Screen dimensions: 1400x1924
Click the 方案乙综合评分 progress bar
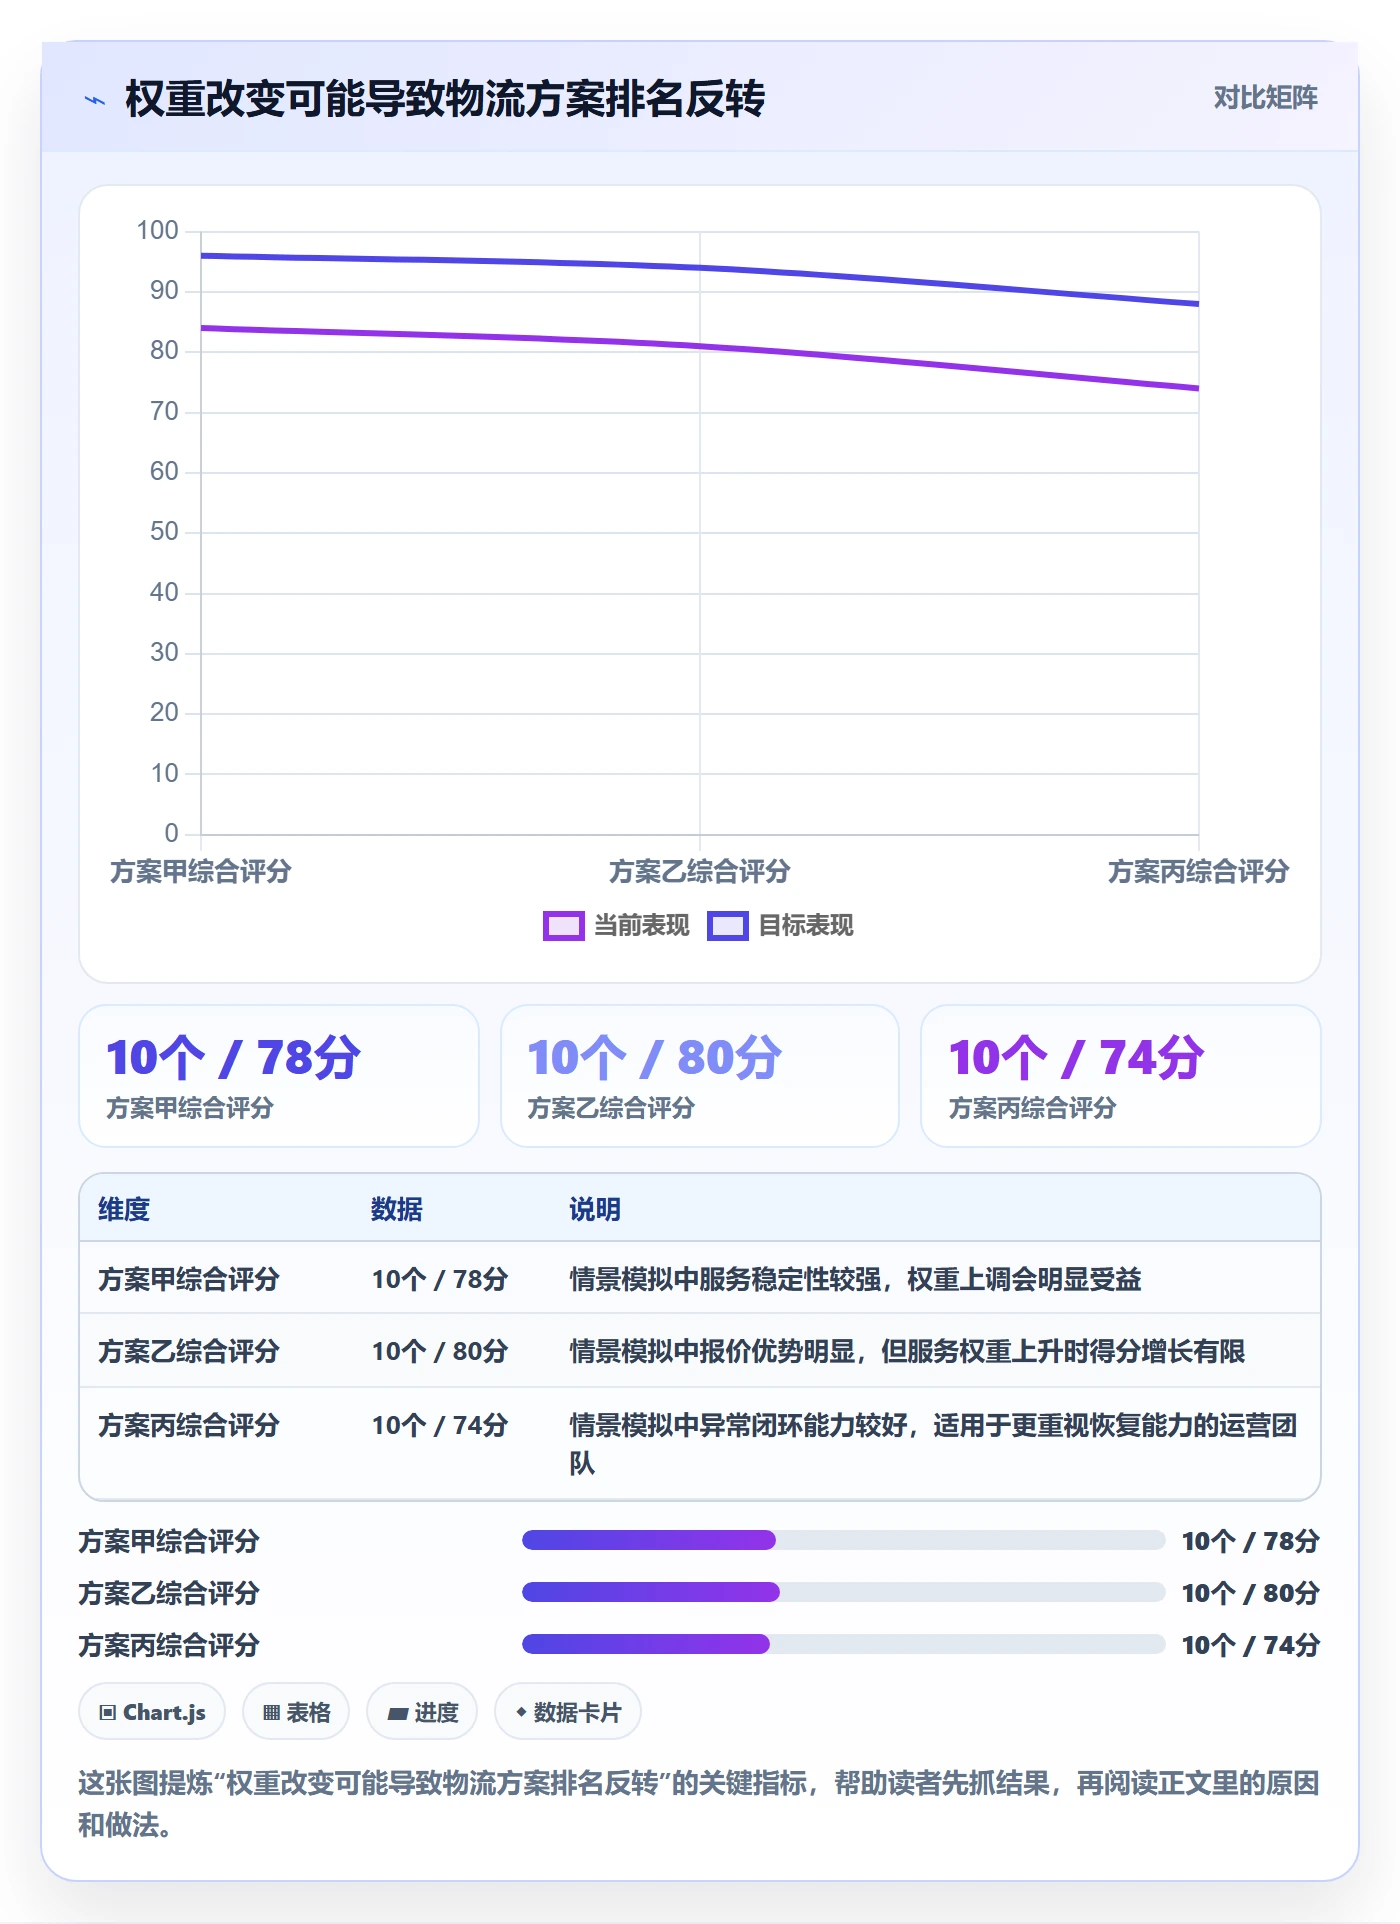[x=843, y=1592]
